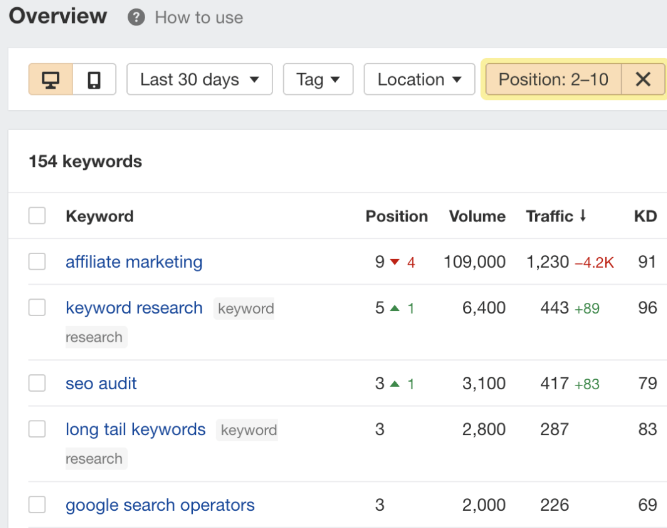Sort by the Volume column header
The image size is (667, 528).
tap(477, 216)
